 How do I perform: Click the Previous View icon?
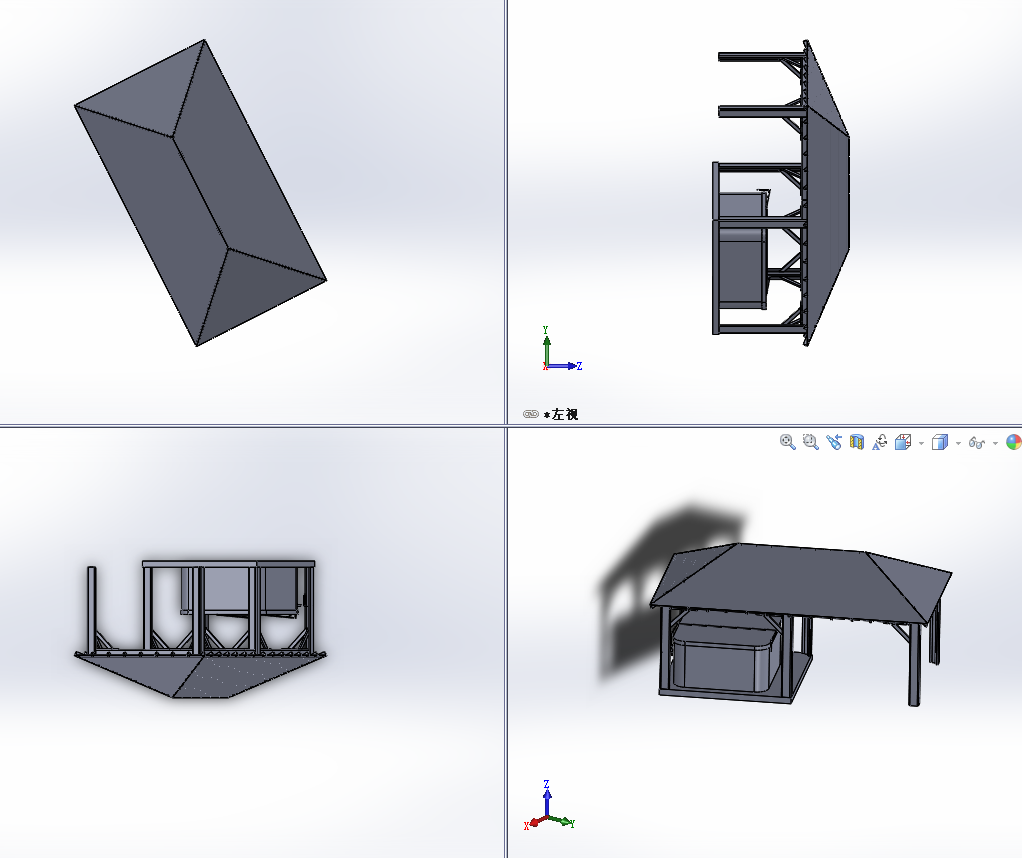point(834,442)
